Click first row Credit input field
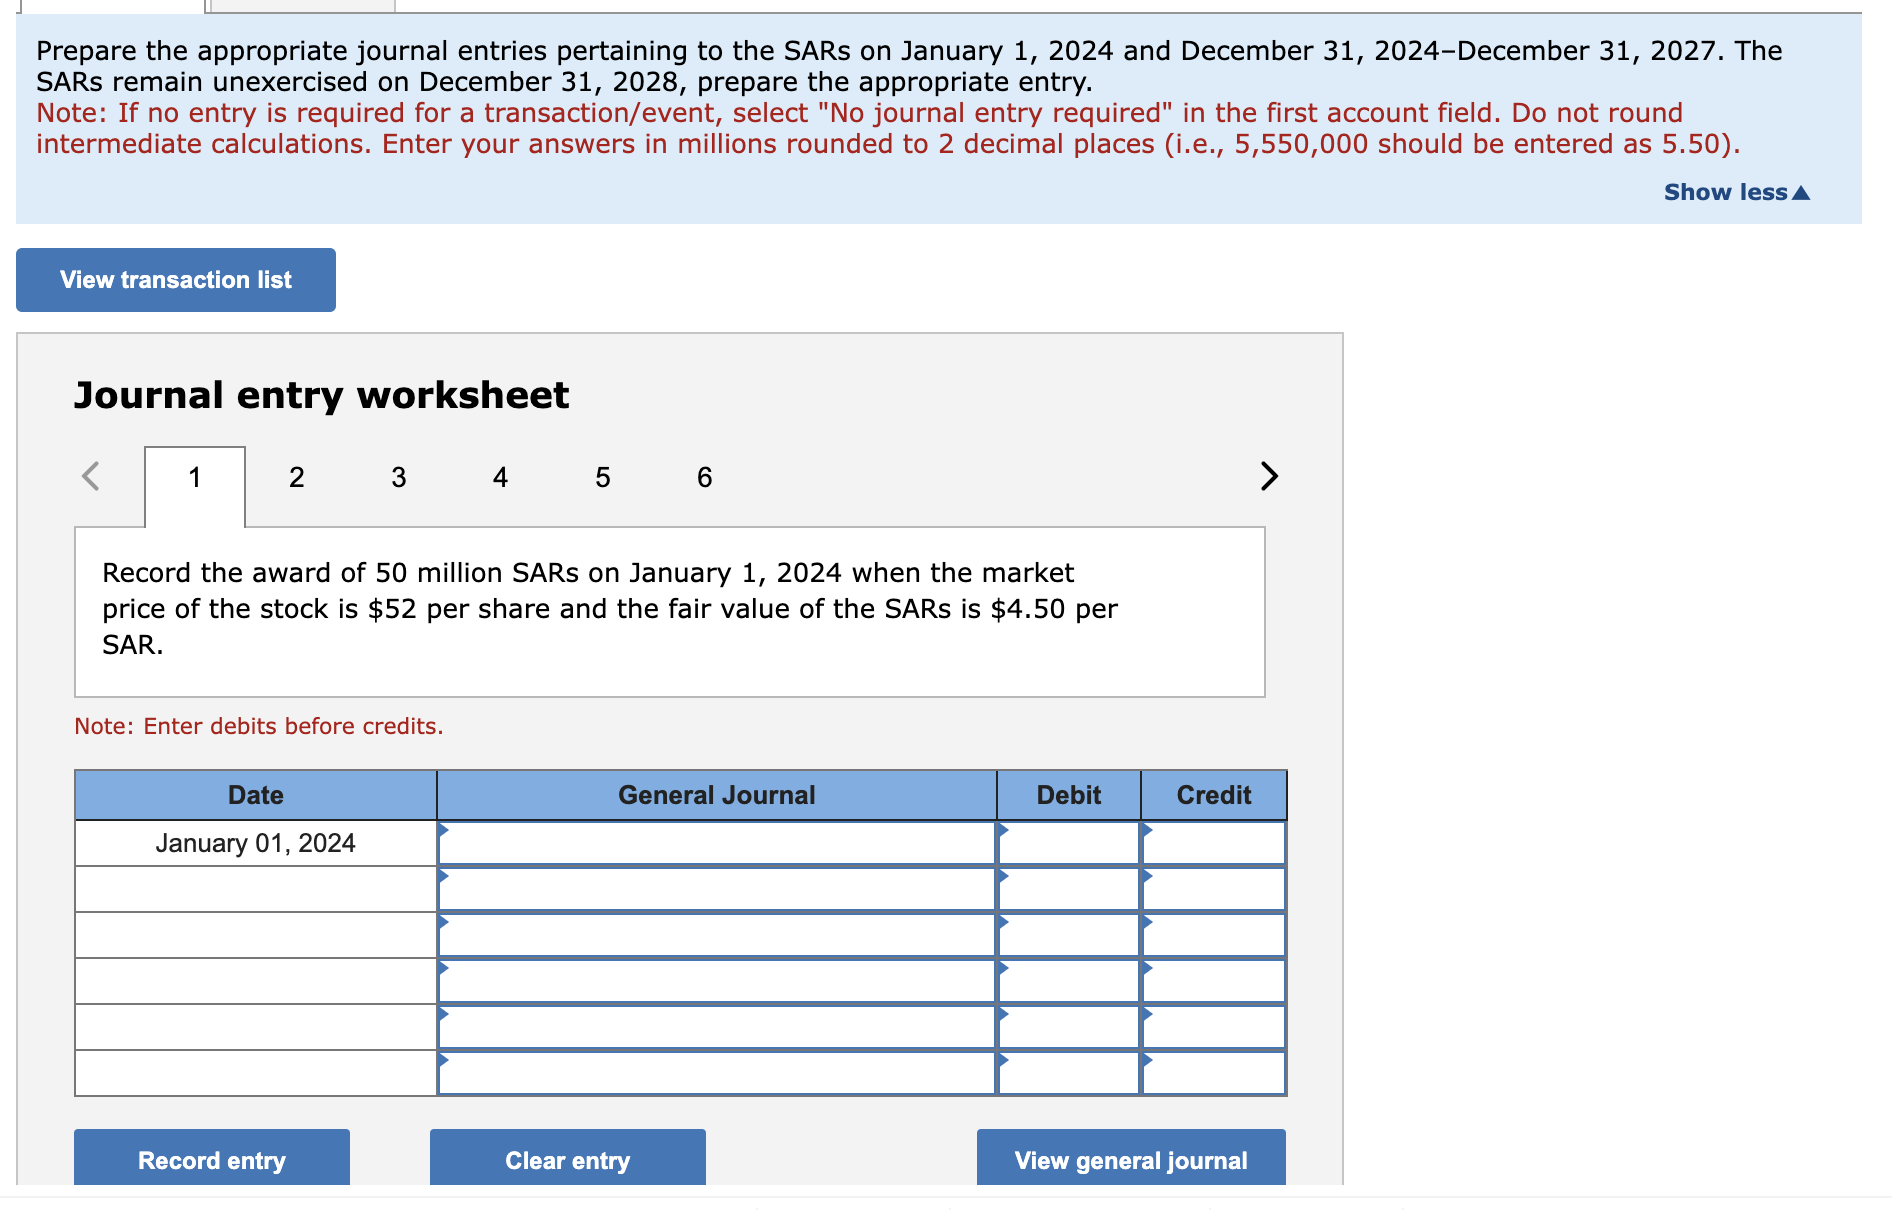 1214,843
